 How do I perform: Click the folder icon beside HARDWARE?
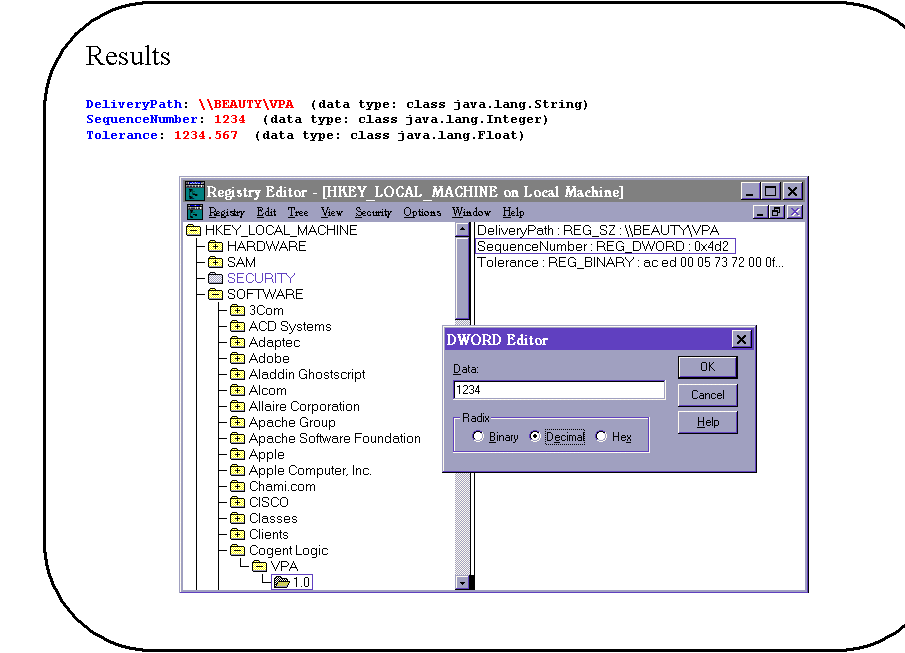pos(216,246)
